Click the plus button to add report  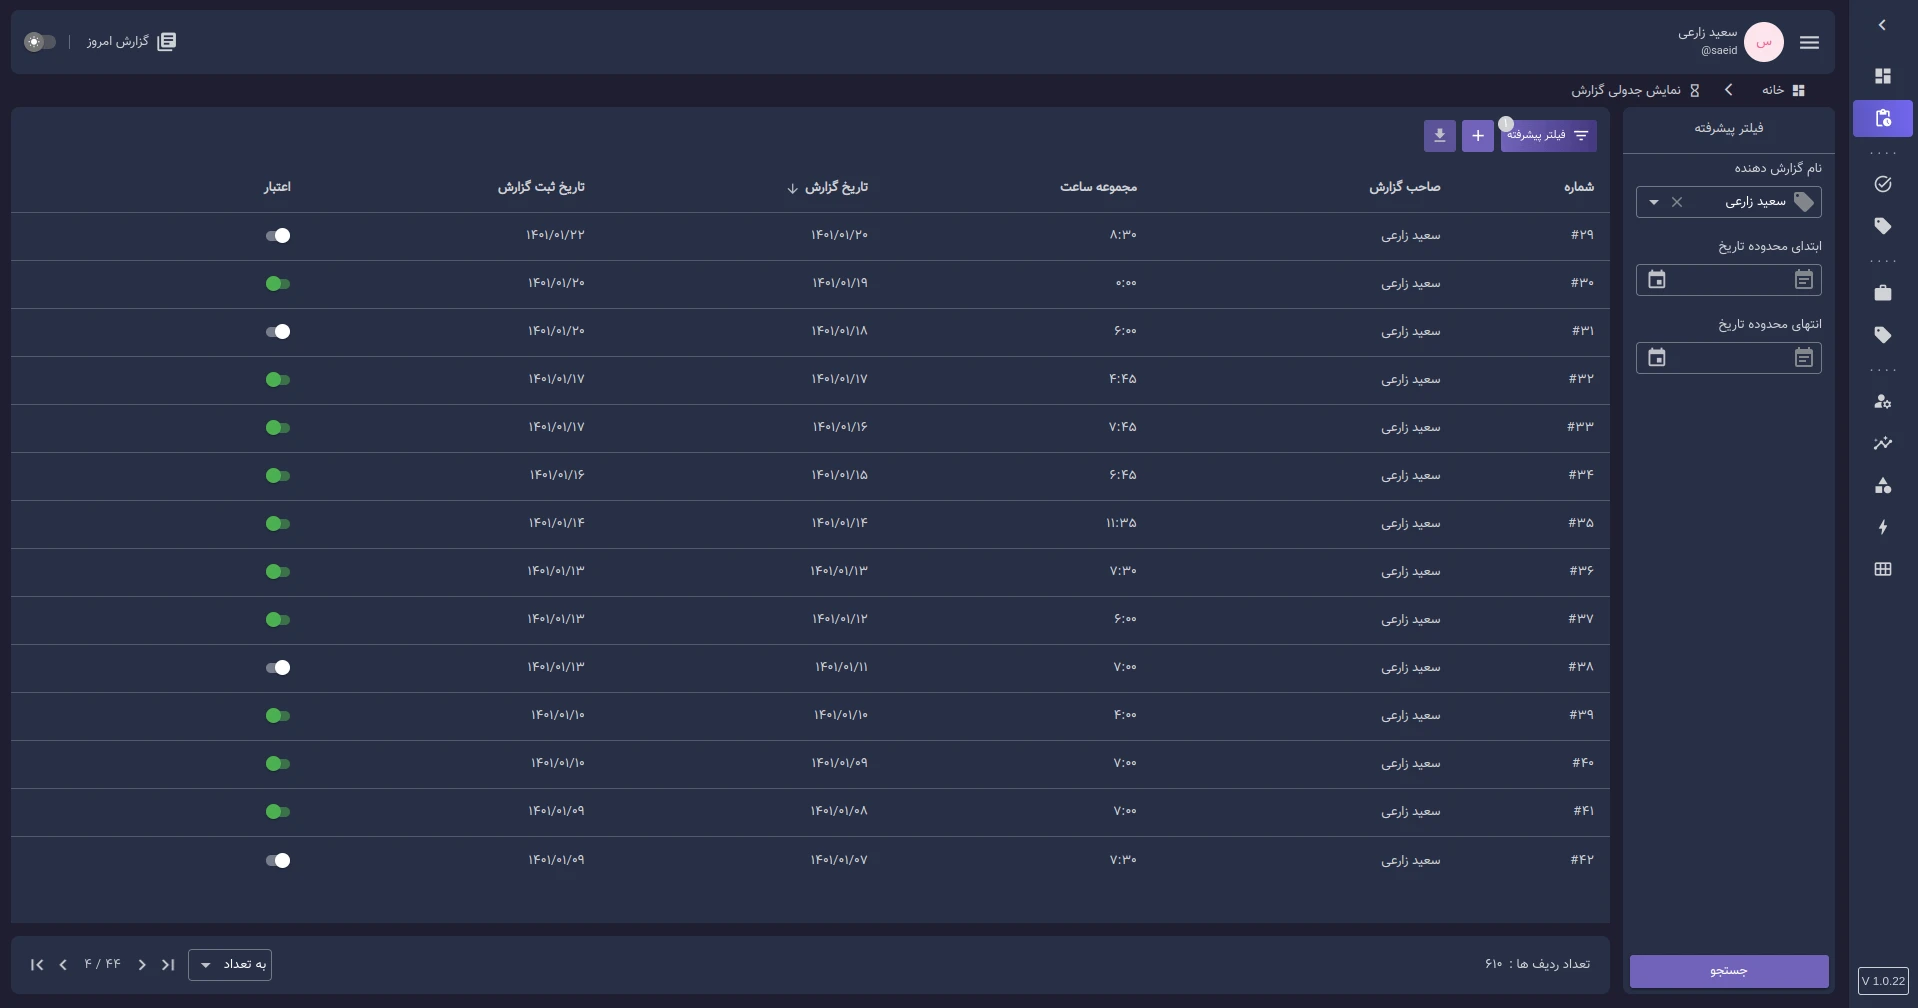tap(1477, 136)
